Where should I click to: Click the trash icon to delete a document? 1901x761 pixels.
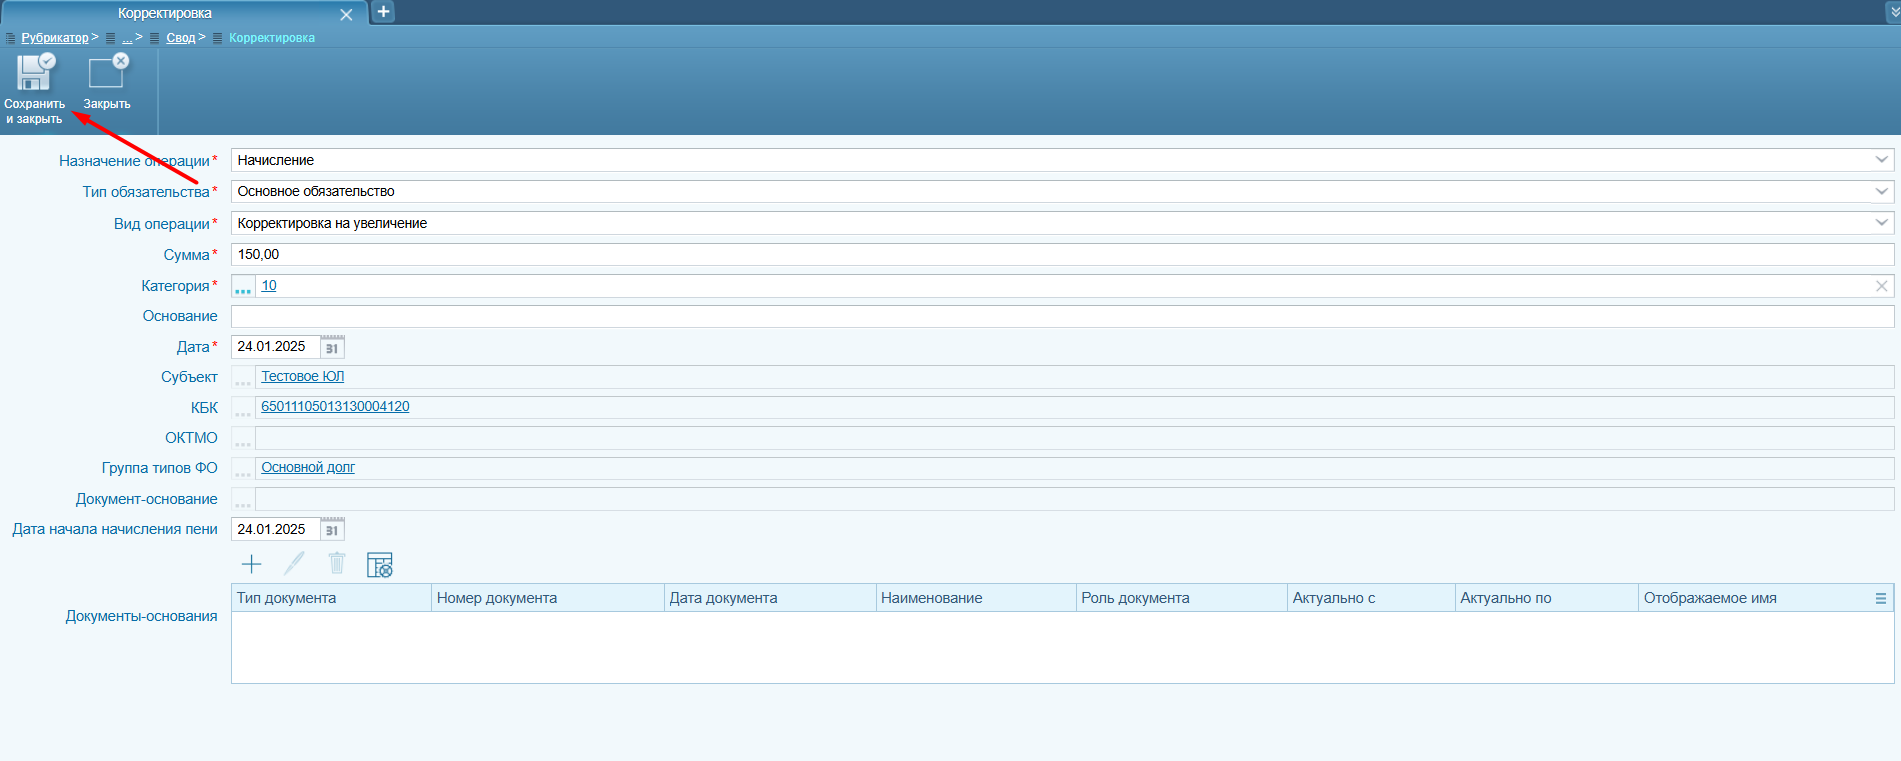click(337, 564)
